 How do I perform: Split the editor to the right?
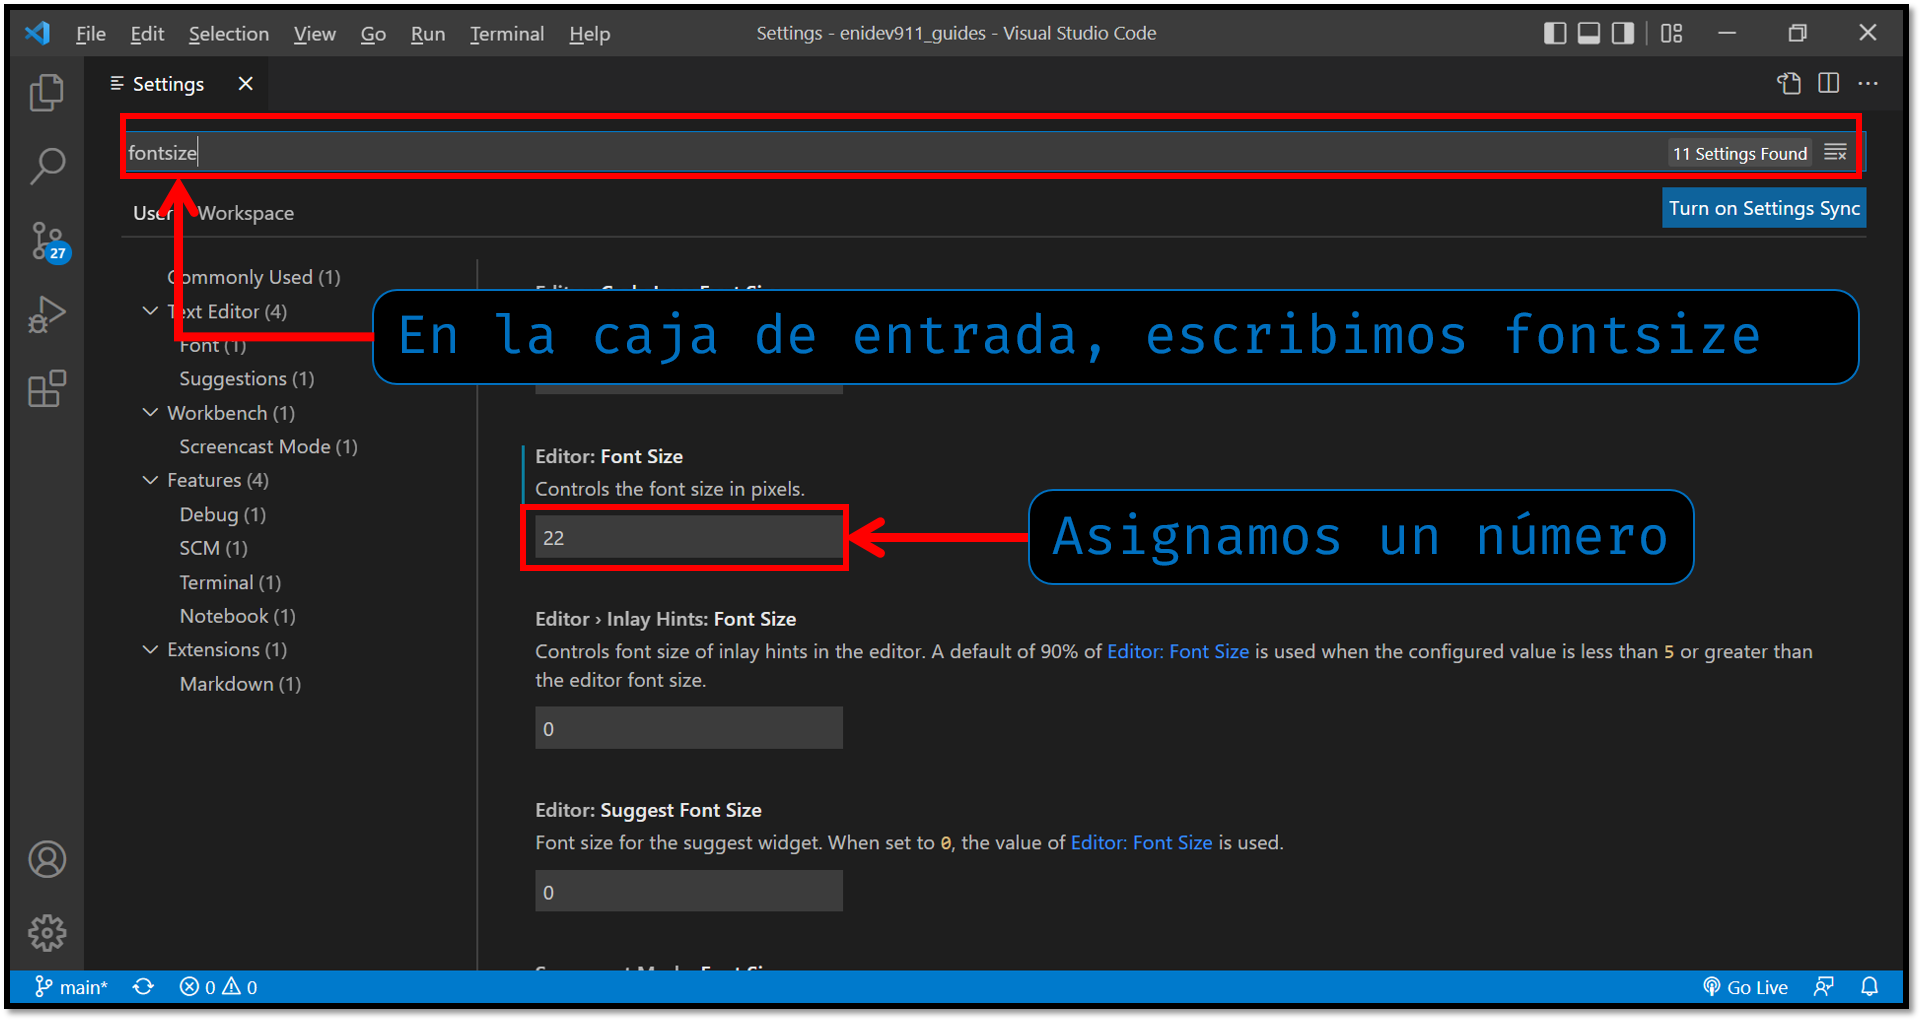click(x=1829, y=84)
